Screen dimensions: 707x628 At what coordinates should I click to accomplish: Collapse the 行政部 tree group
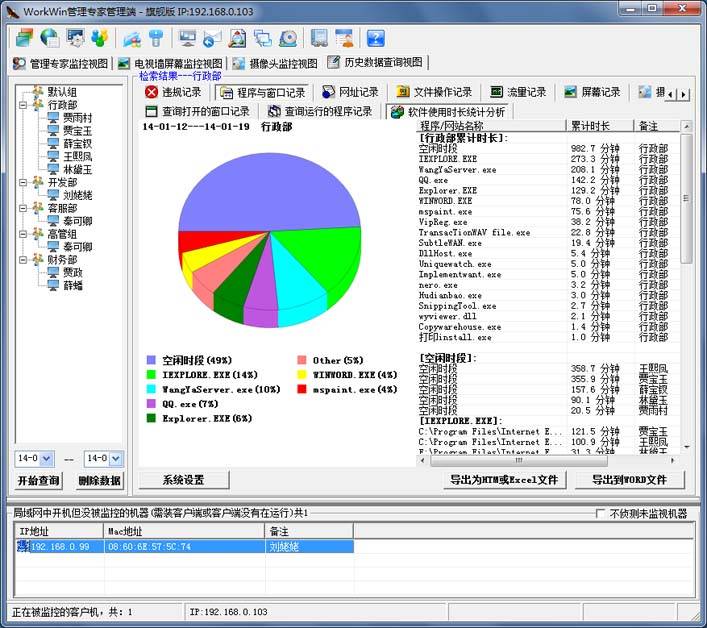pyautogui.click(x=23, y=105)
